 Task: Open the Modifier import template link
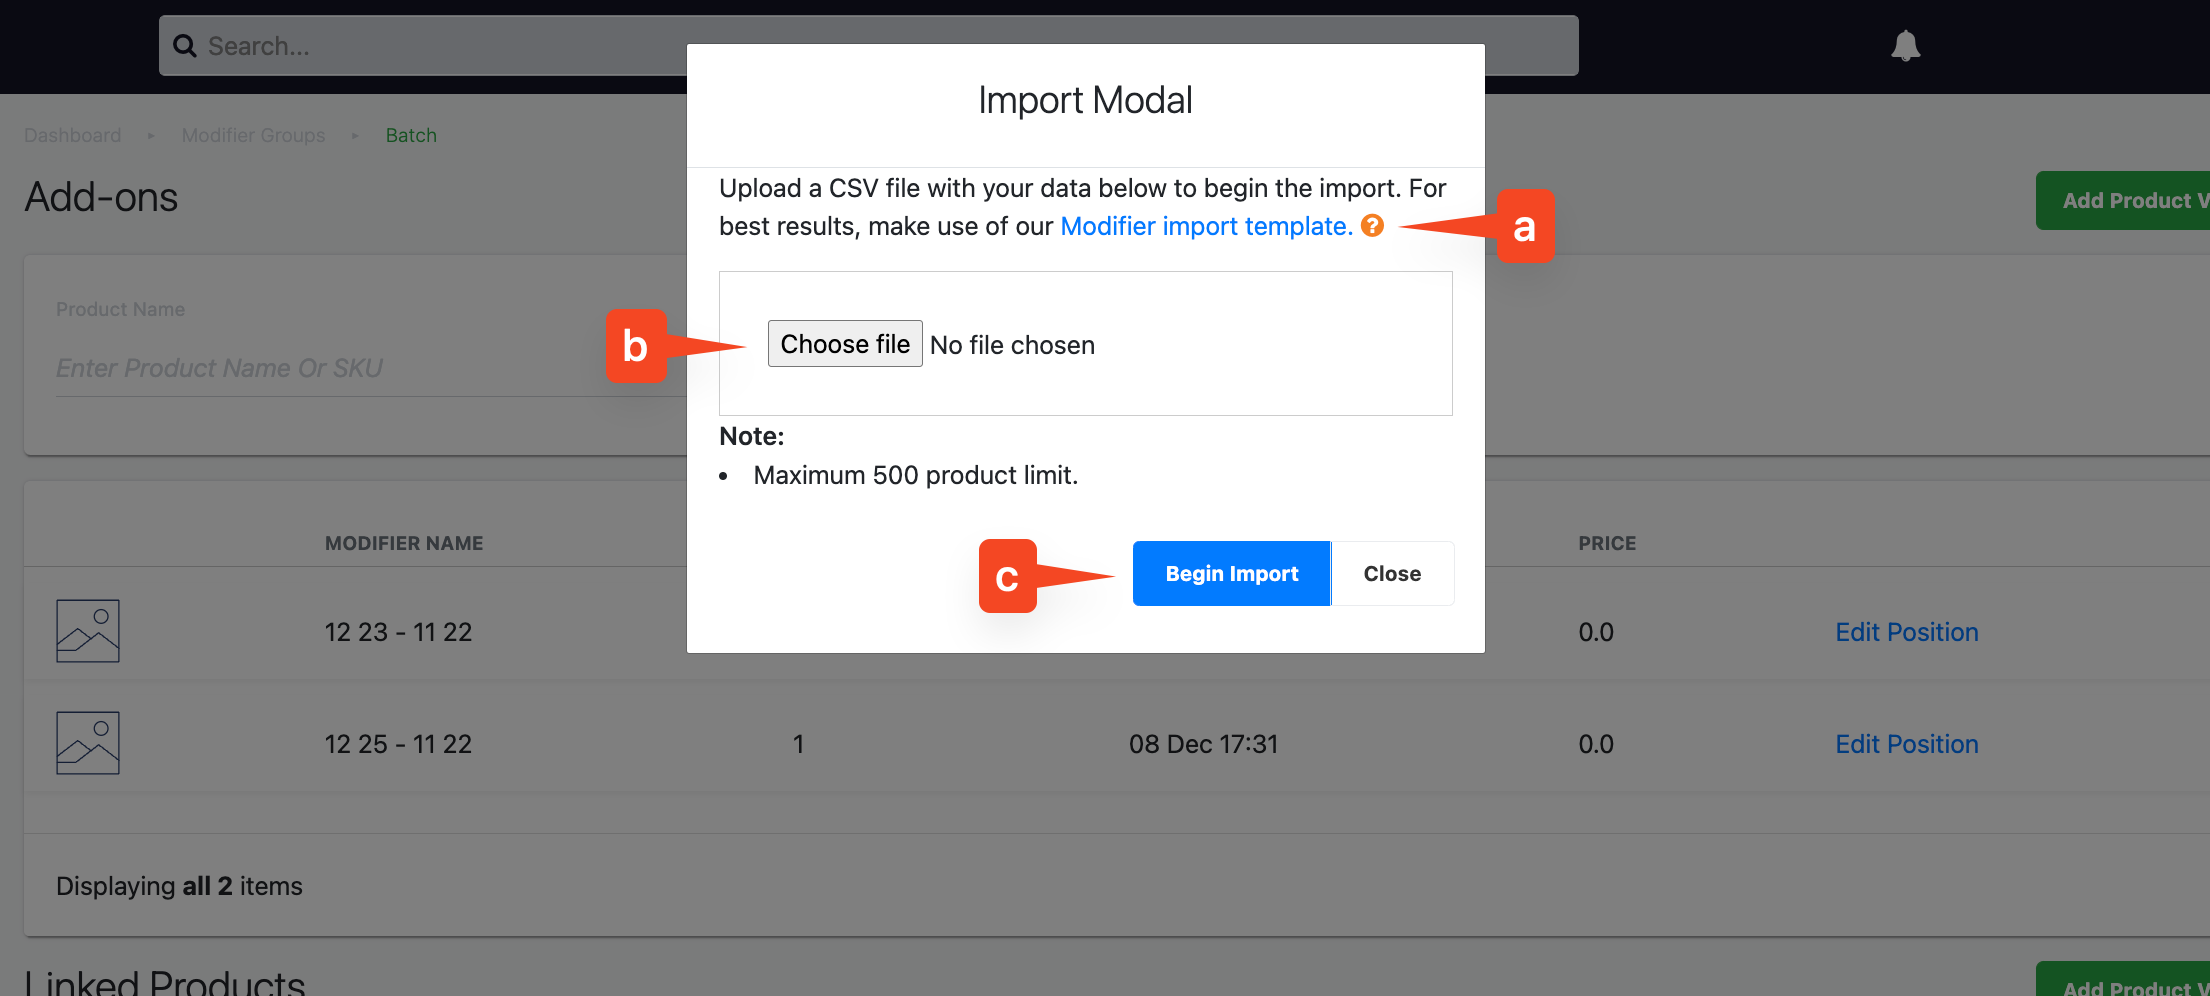click(x=1206, y=226)
